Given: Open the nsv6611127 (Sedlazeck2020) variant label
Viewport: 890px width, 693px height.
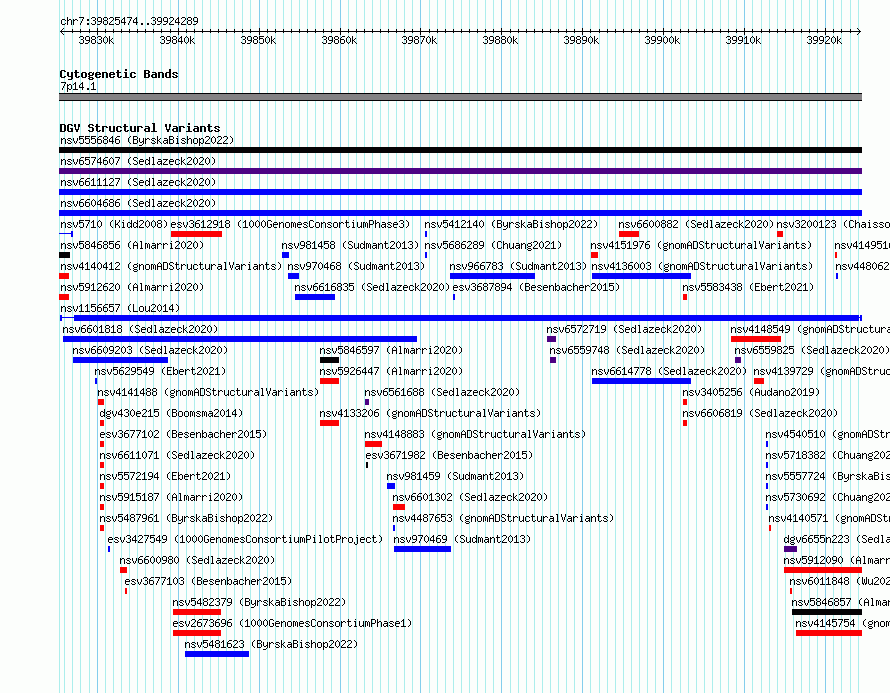Looking at the screenshot, I should [138, 182].
